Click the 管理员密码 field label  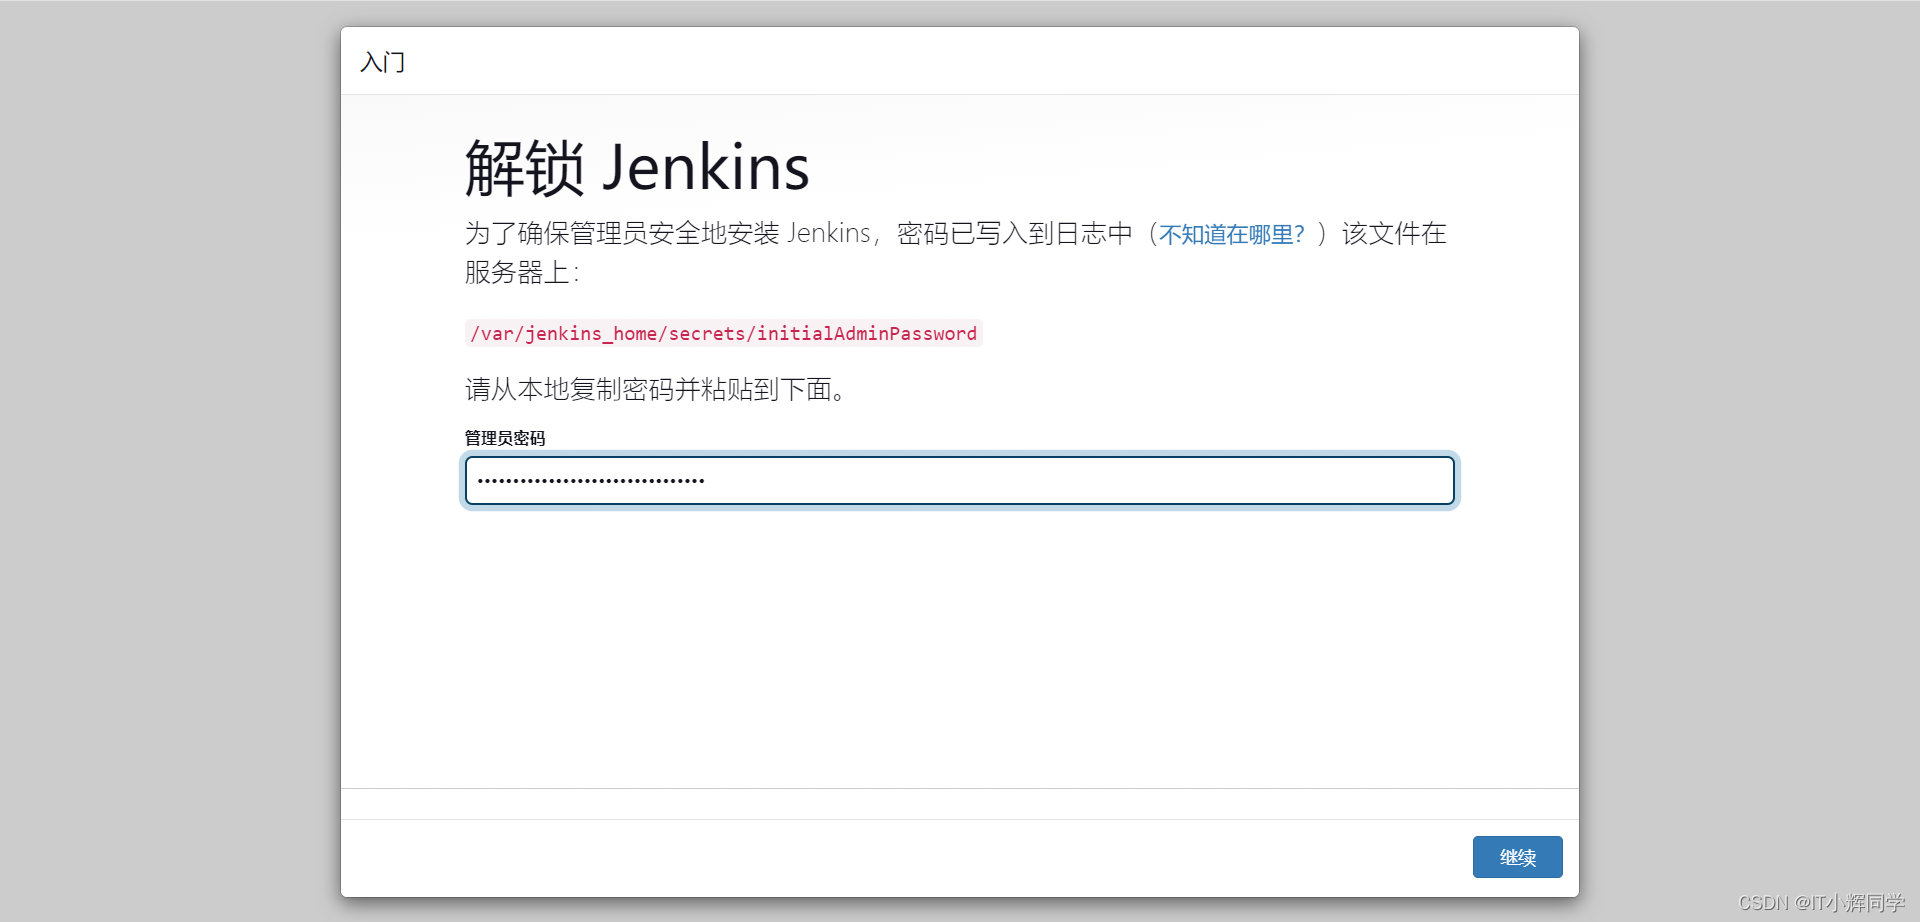(x=503, y=438)
